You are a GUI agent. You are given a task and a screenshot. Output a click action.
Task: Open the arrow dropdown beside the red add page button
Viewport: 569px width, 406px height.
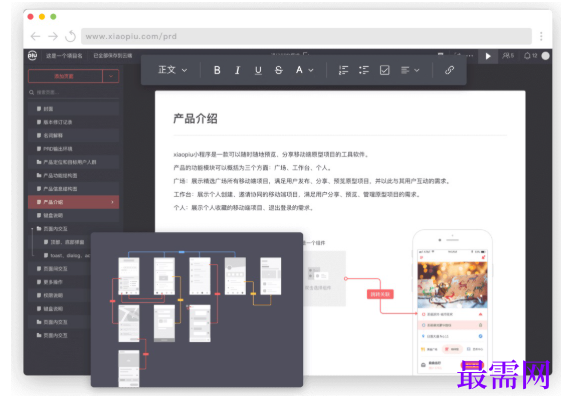pos(111,76)
